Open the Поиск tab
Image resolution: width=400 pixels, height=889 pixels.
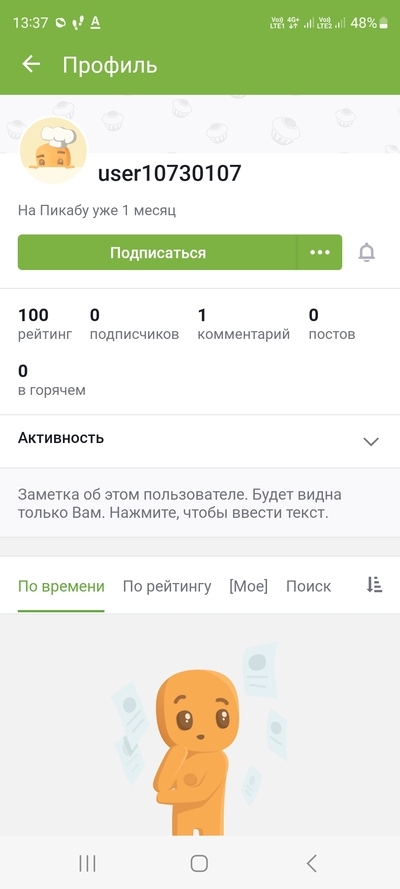click(x=308, y=586)
